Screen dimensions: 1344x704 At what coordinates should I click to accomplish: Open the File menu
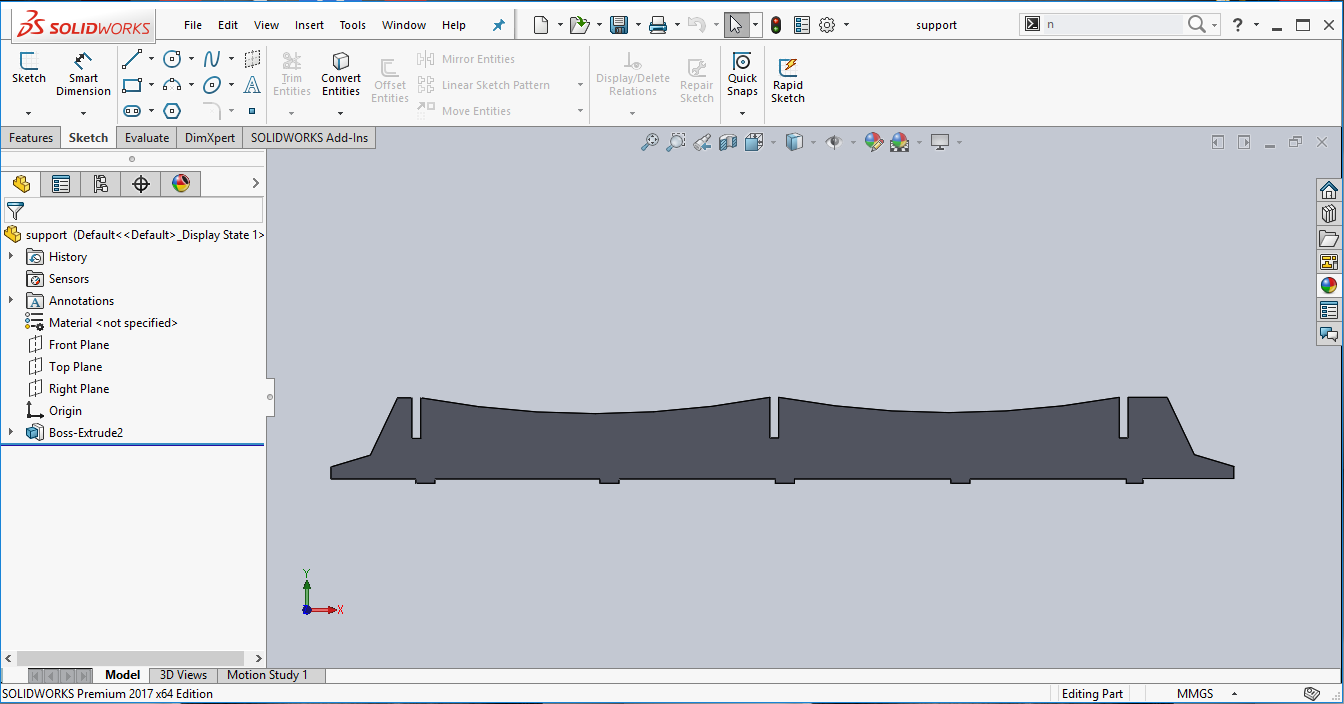193,25
